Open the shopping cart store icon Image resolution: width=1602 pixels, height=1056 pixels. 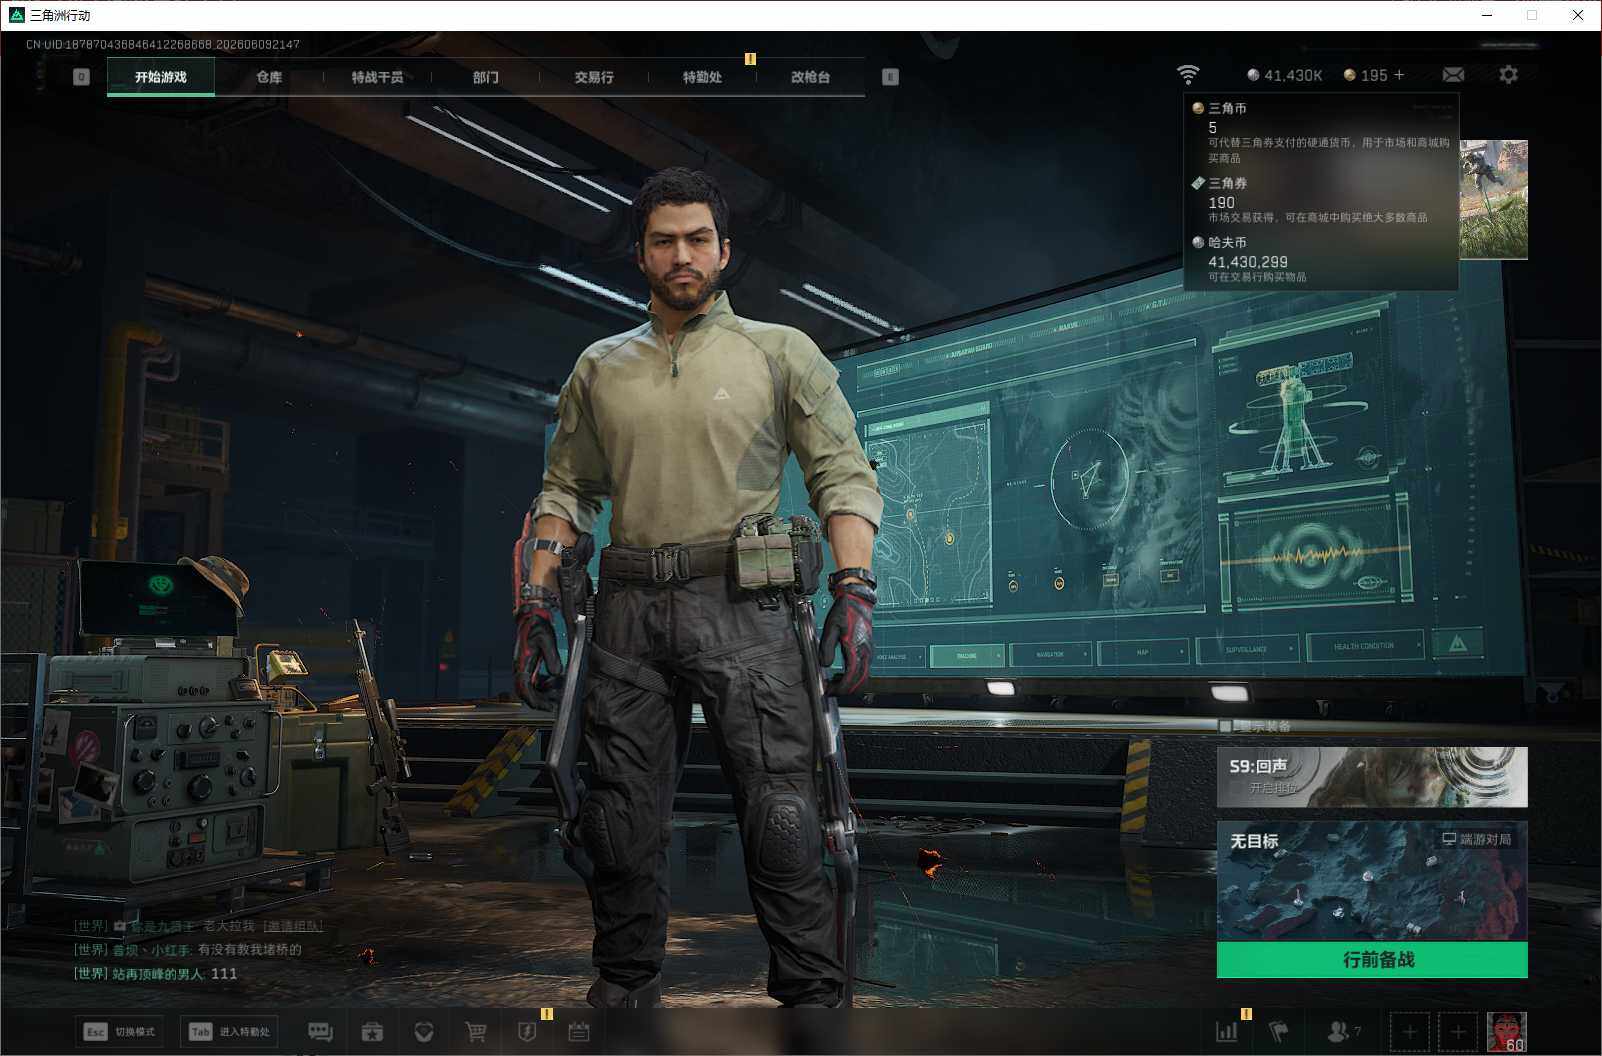[x=476, y=1032]
